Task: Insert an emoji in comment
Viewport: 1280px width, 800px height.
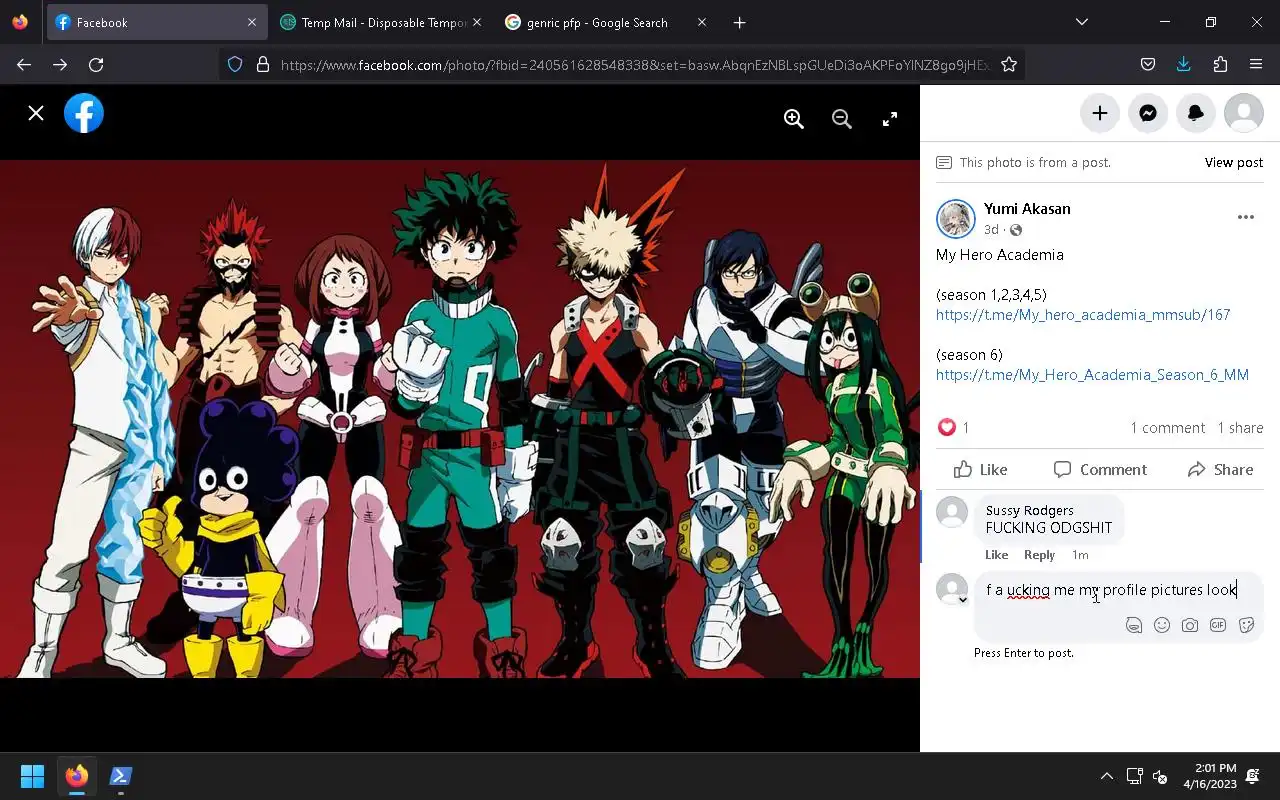Action: point(1162,625)
